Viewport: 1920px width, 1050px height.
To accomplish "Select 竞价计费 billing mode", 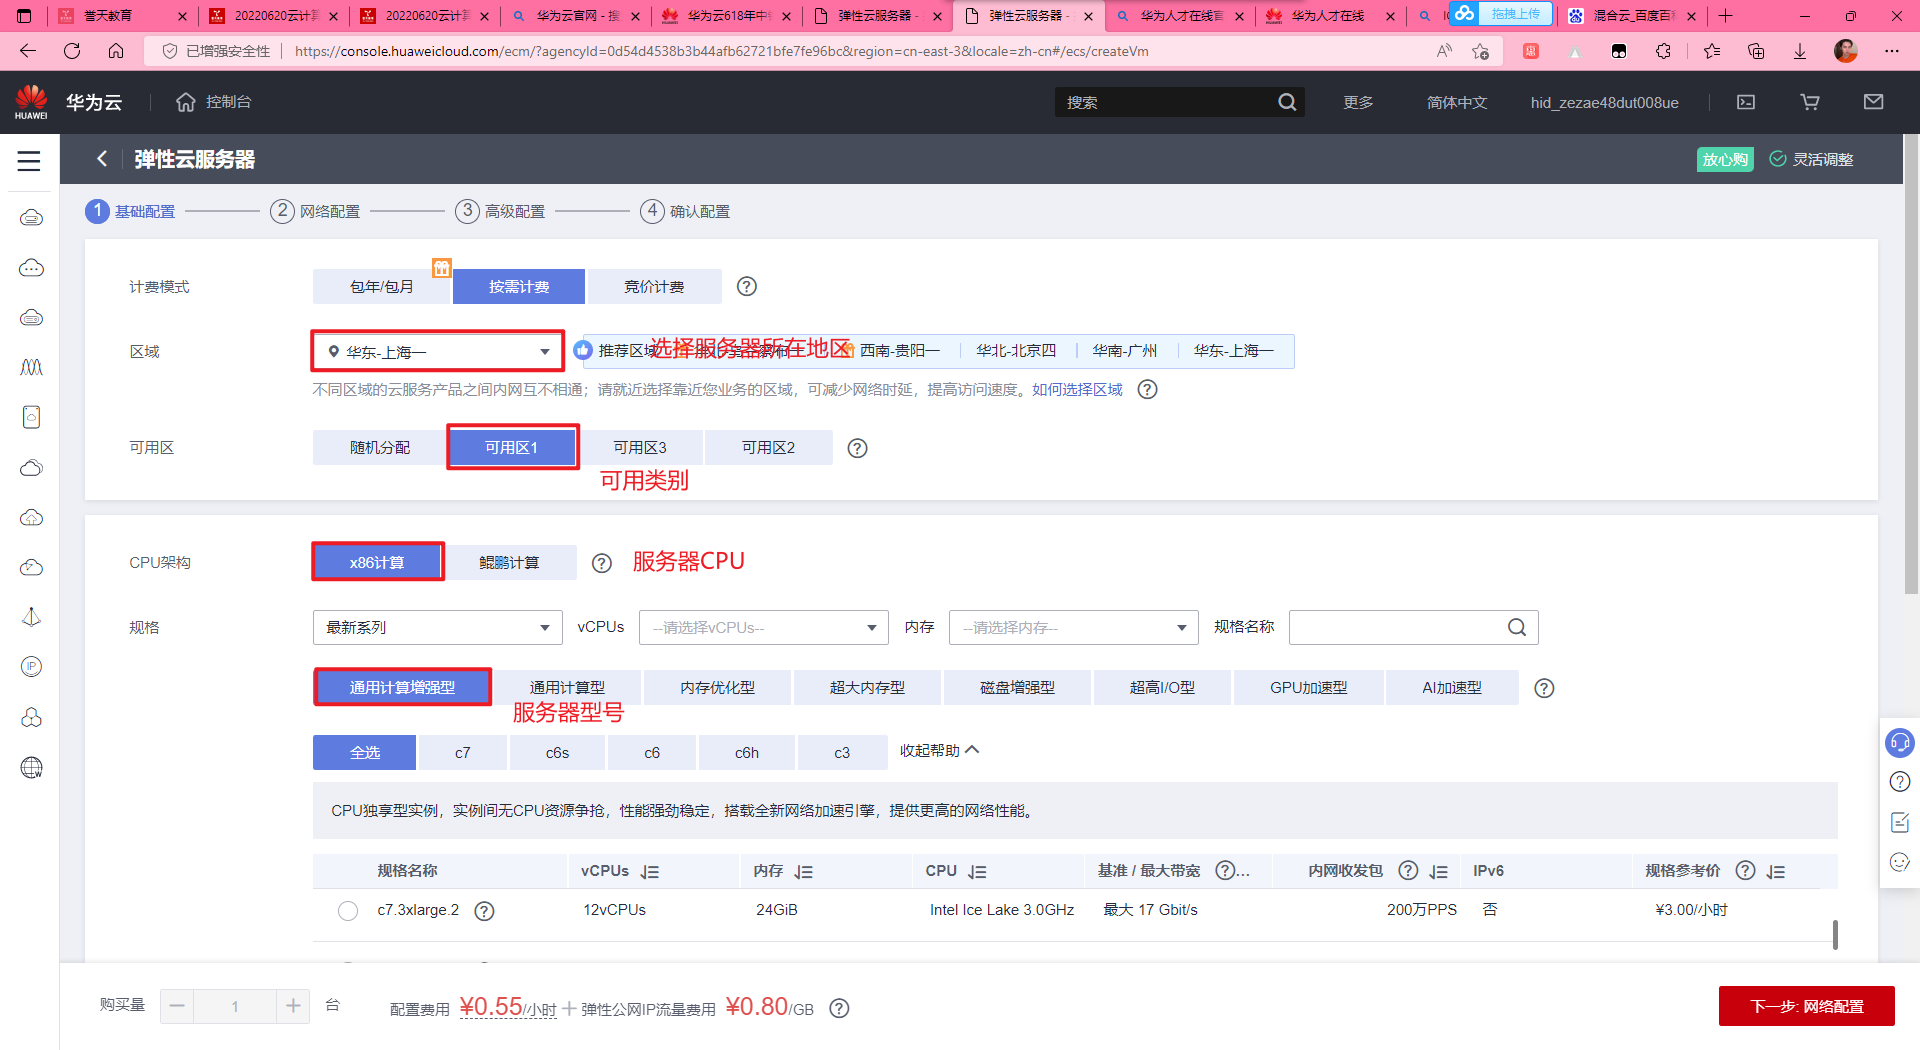I will pos(654,287).
